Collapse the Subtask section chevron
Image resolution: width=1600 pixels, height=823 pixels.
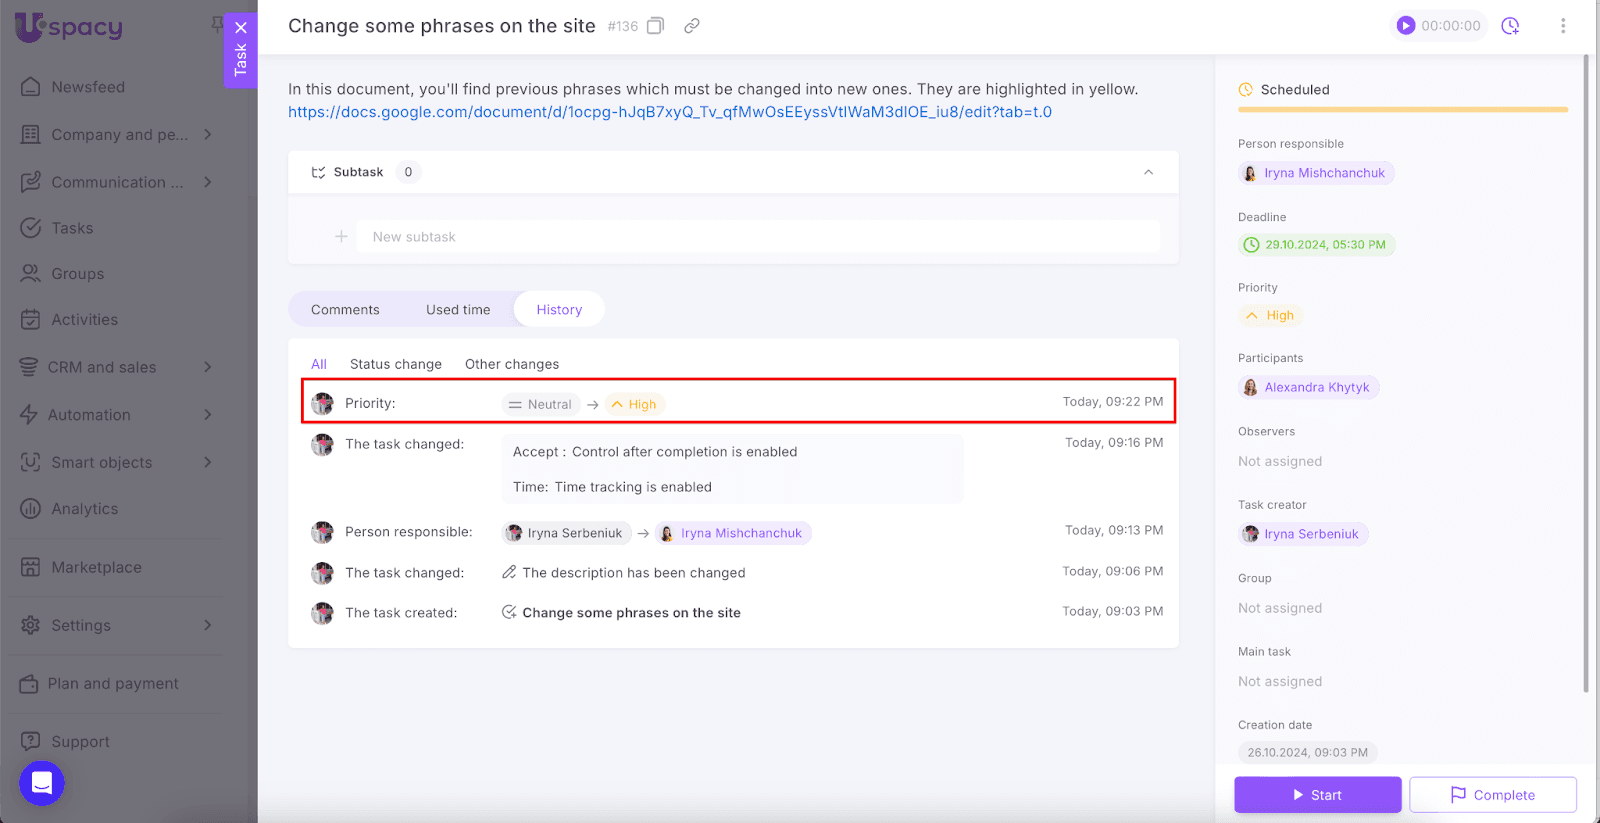coord(1148,172)
